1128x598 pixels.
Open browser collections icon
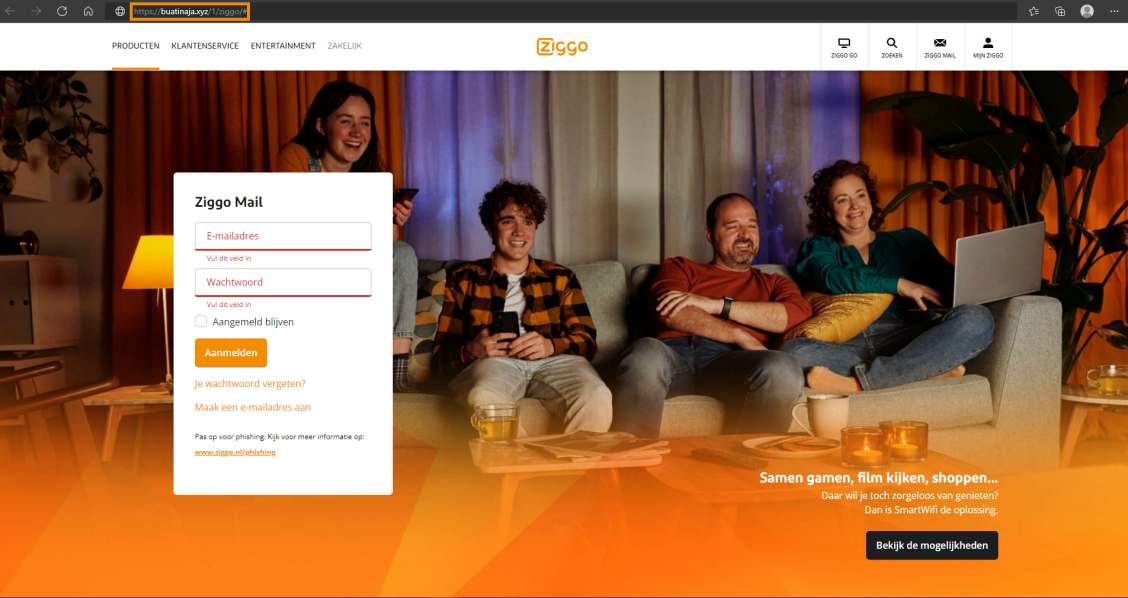click(1060, 12)
